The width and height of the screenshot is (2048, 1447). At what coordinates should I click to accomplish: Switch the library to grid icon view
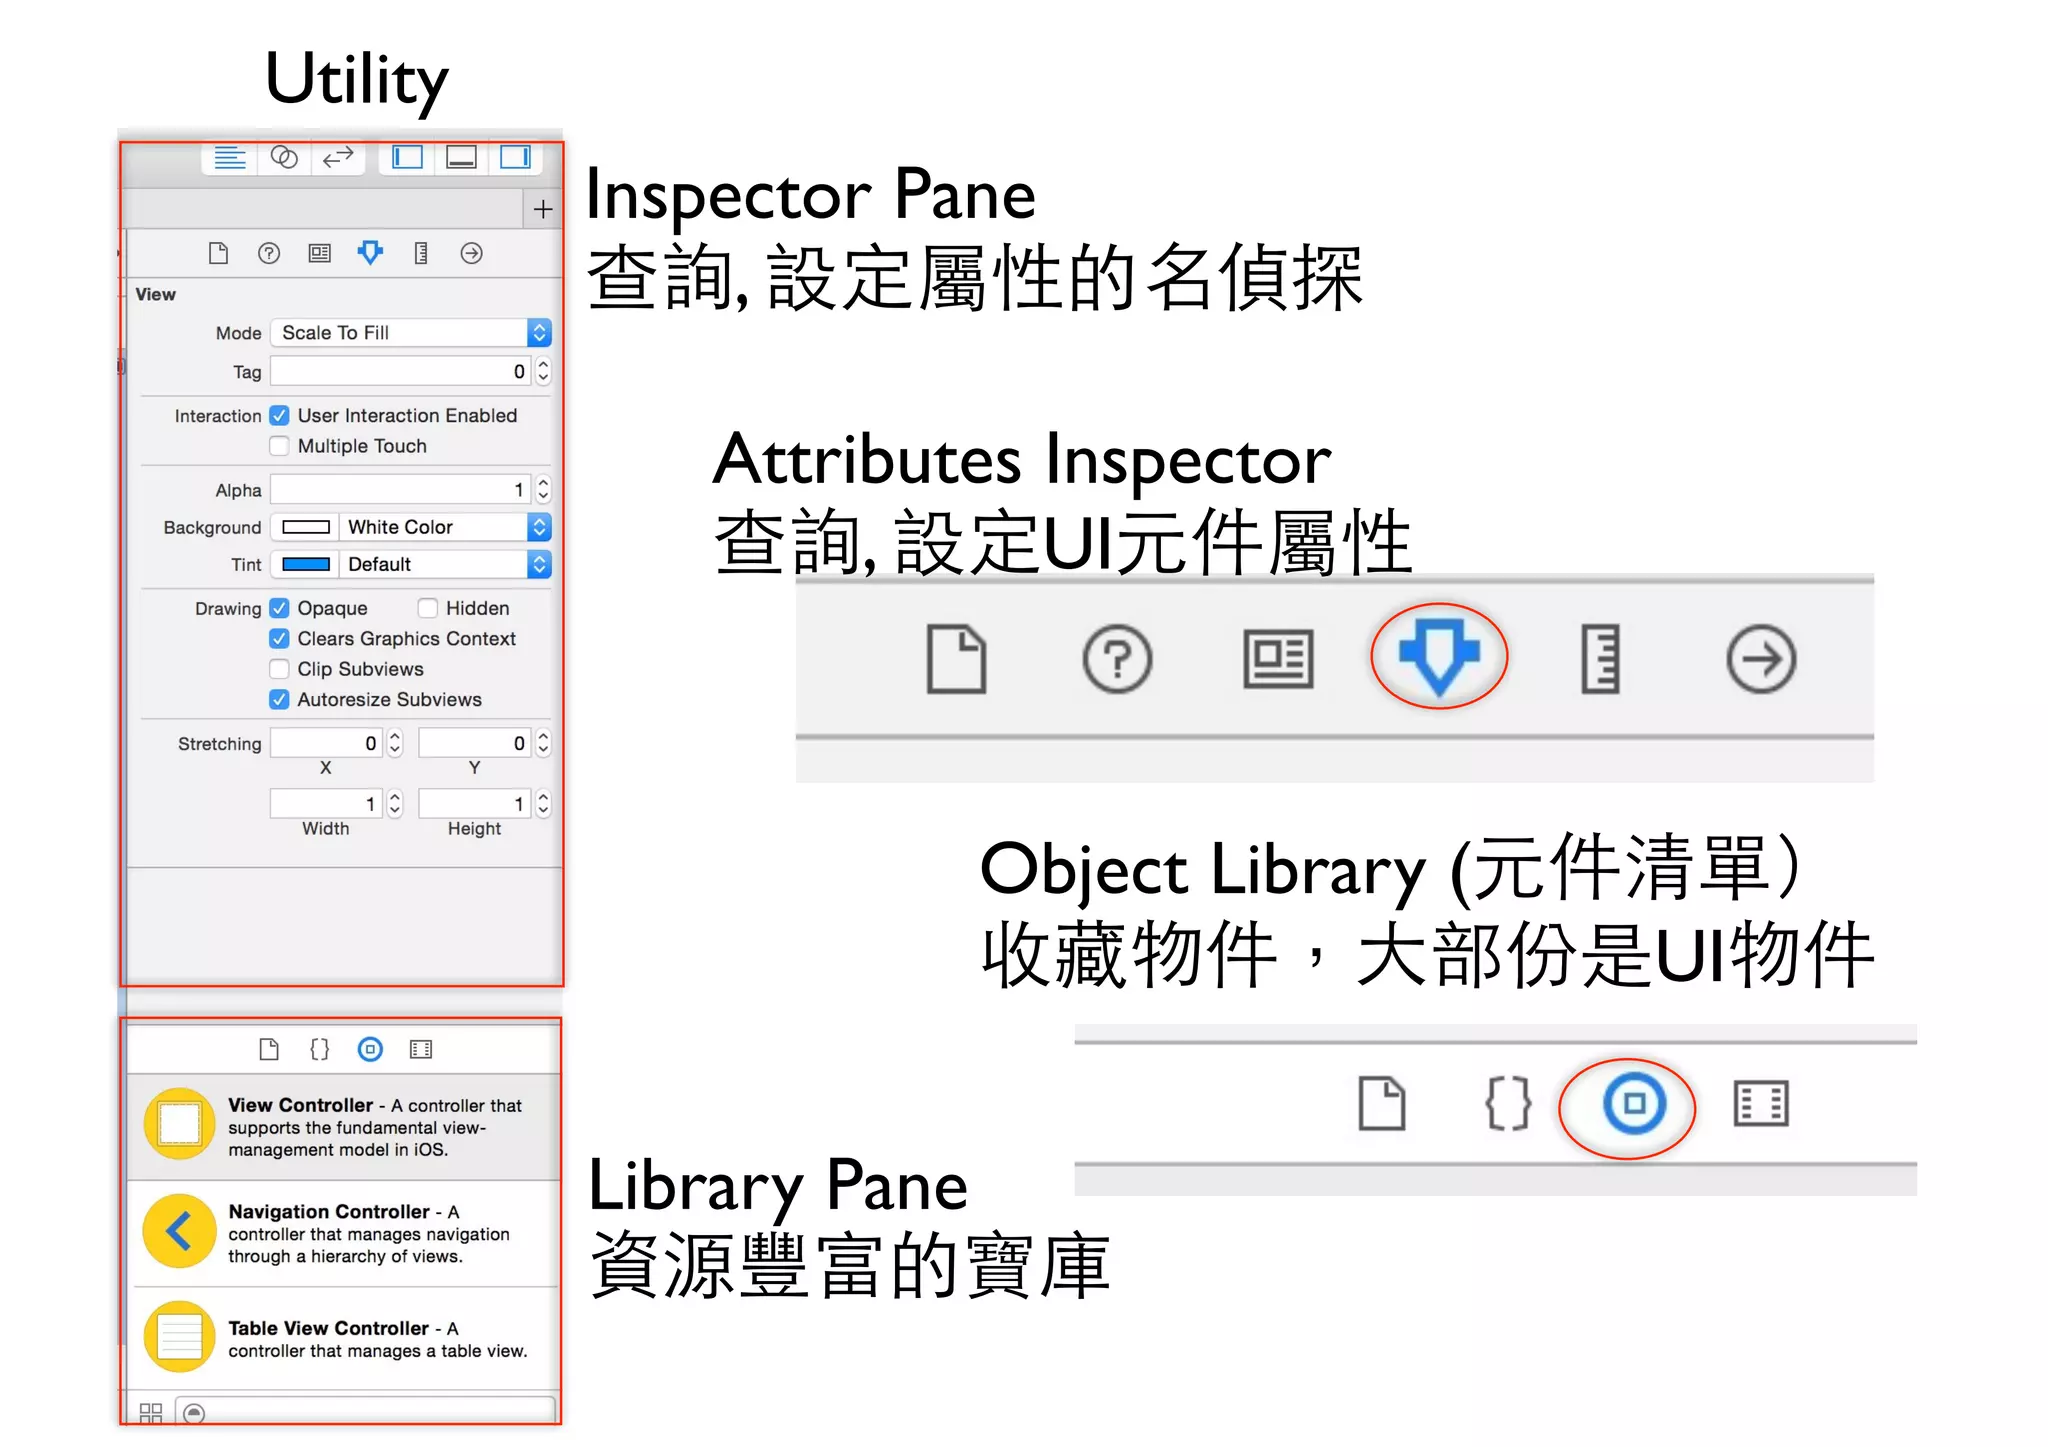pos(151,1412)
